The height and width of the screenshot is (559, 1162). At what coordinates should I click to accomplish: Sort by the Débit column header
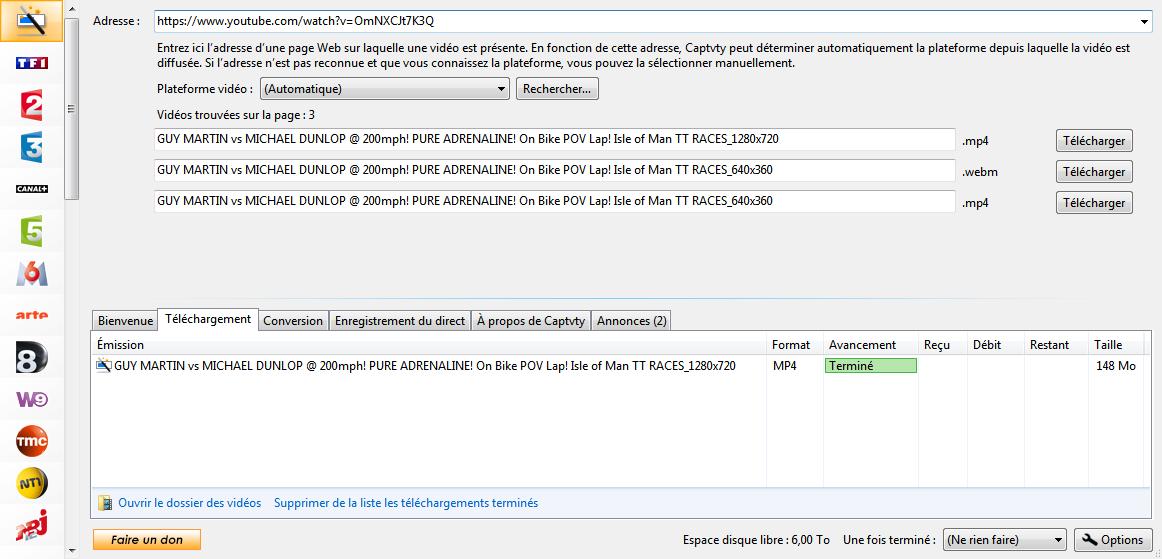[996, 345]
